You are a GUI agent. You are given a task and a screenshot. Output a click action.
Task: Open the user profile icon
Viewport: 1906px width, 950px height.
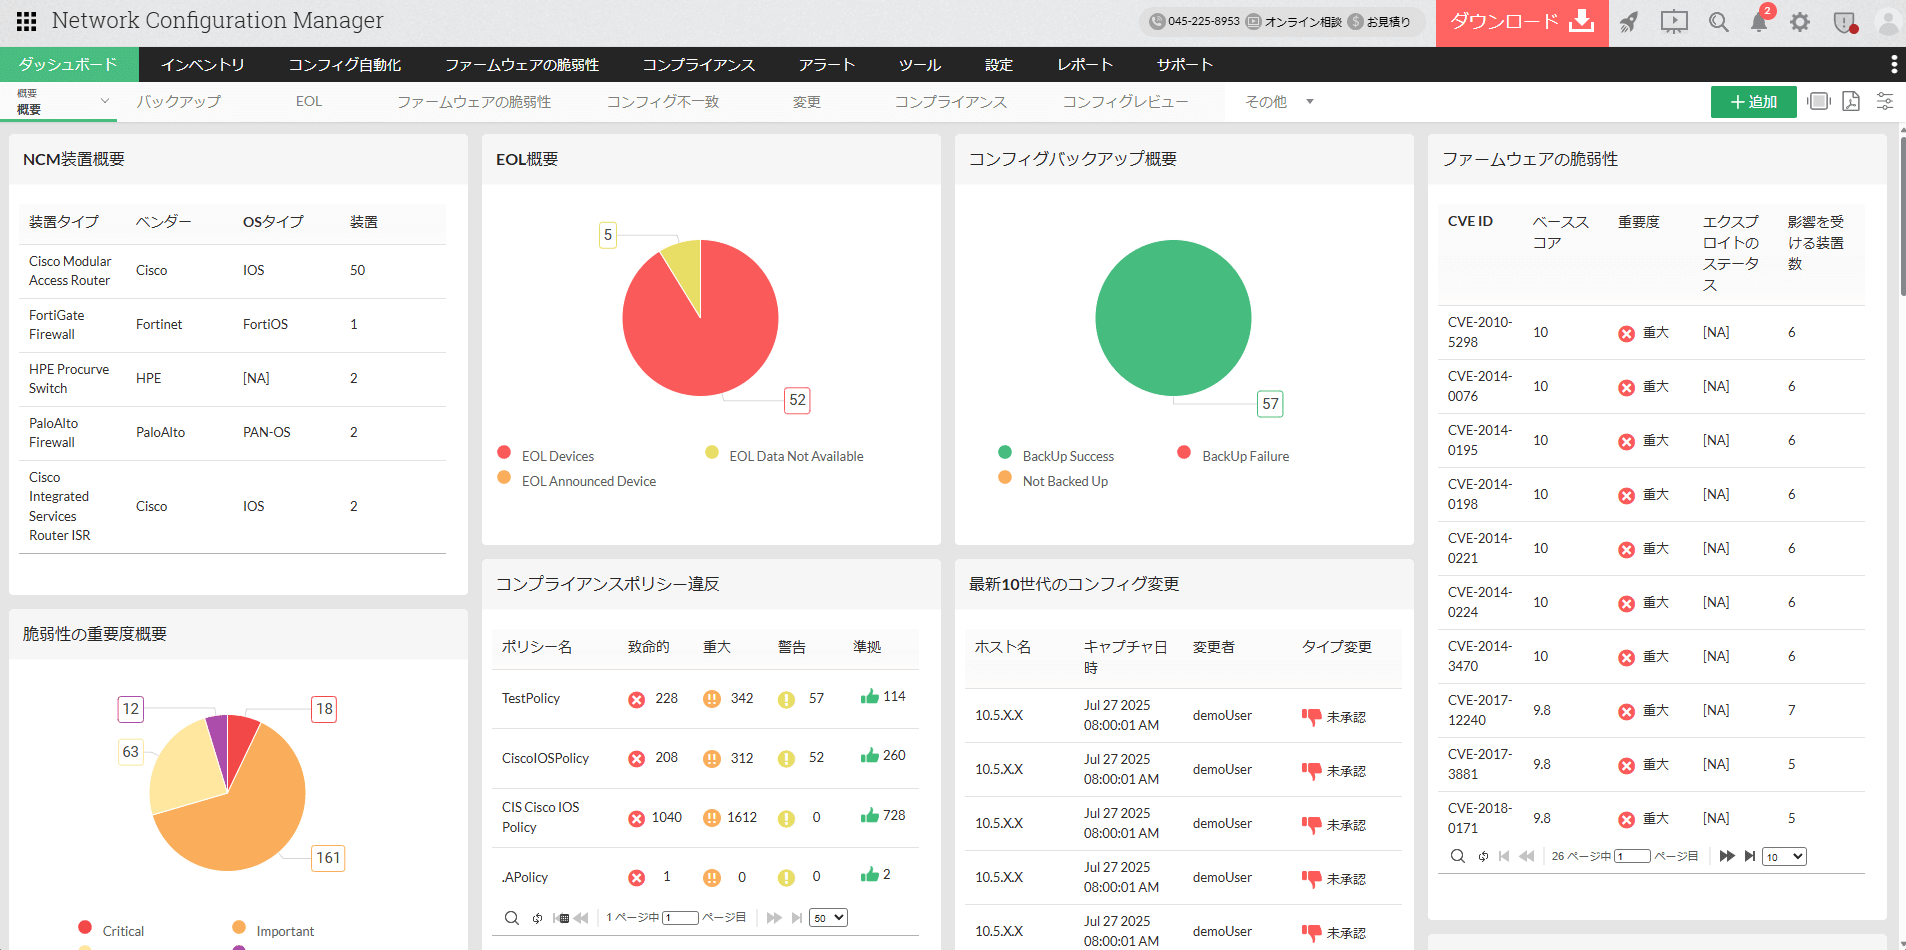click(1887, 22)
